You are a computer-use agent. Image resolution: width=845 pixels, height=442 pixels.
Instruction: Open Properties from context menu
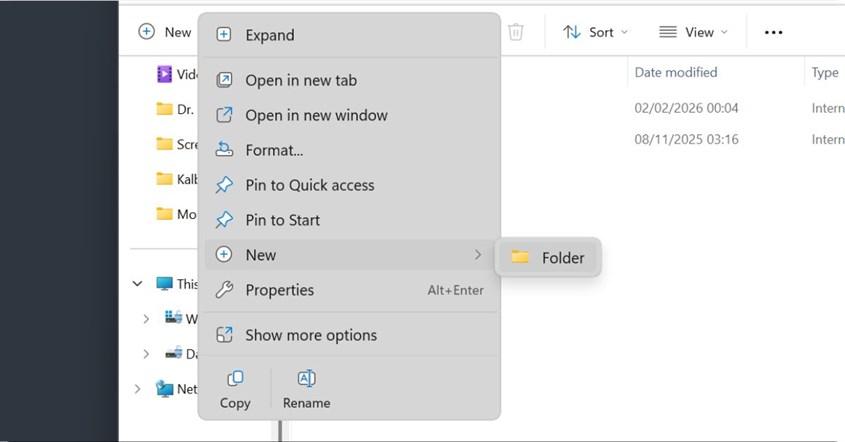(349, 290)
